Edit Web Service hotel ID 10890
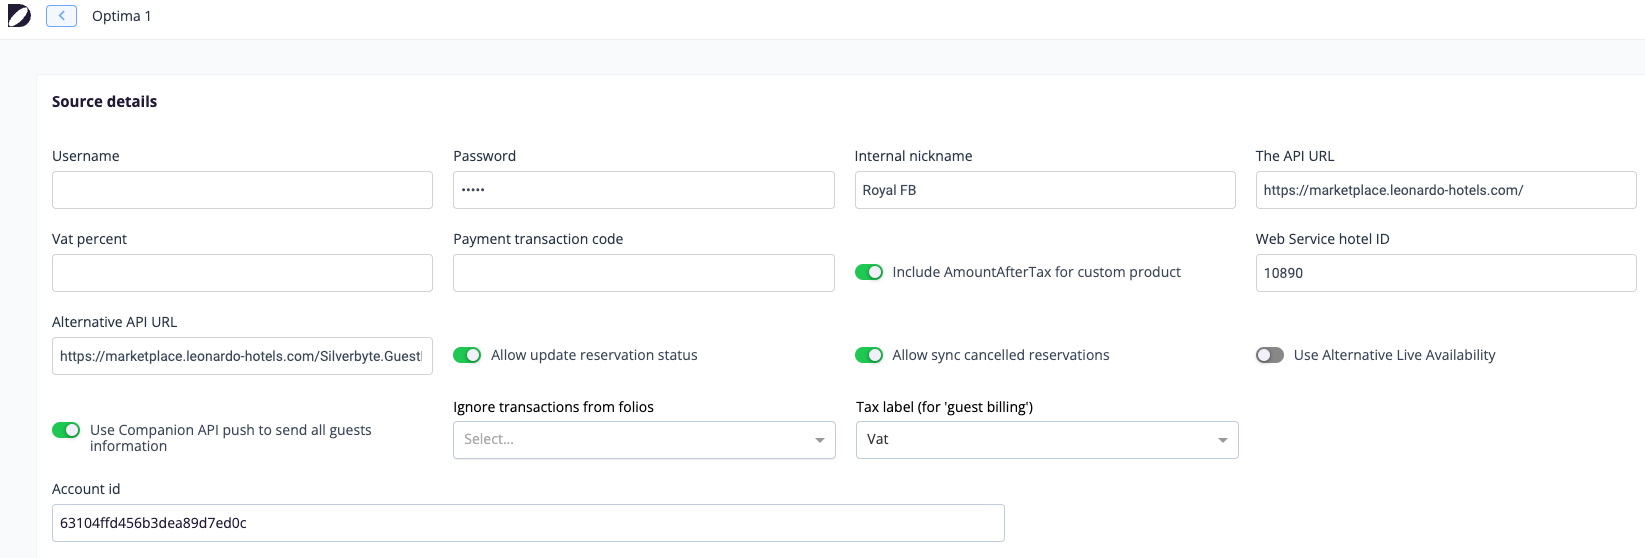Screen dimensions: 1645x558 point(1446,273)
